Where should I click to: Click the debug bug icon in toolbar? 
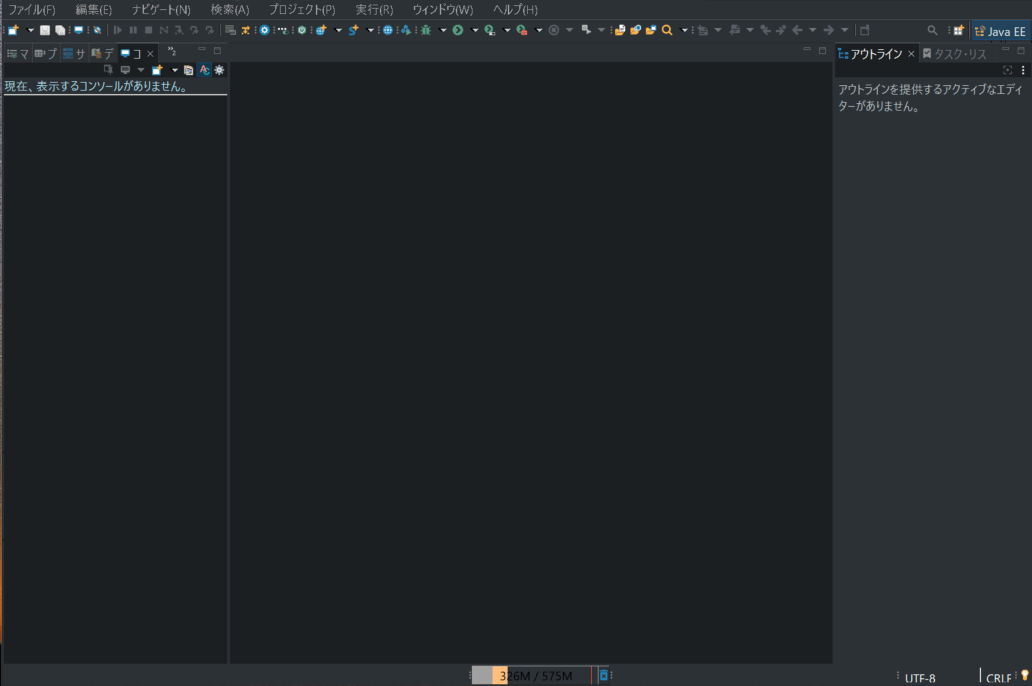point(426,30)
